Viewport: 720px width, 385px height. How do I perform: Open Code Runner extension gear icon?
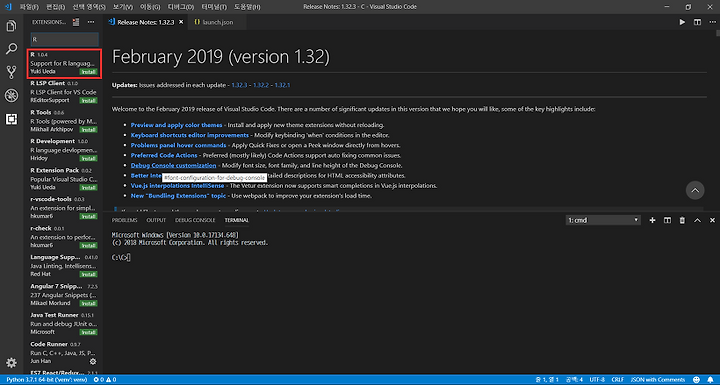93,361
